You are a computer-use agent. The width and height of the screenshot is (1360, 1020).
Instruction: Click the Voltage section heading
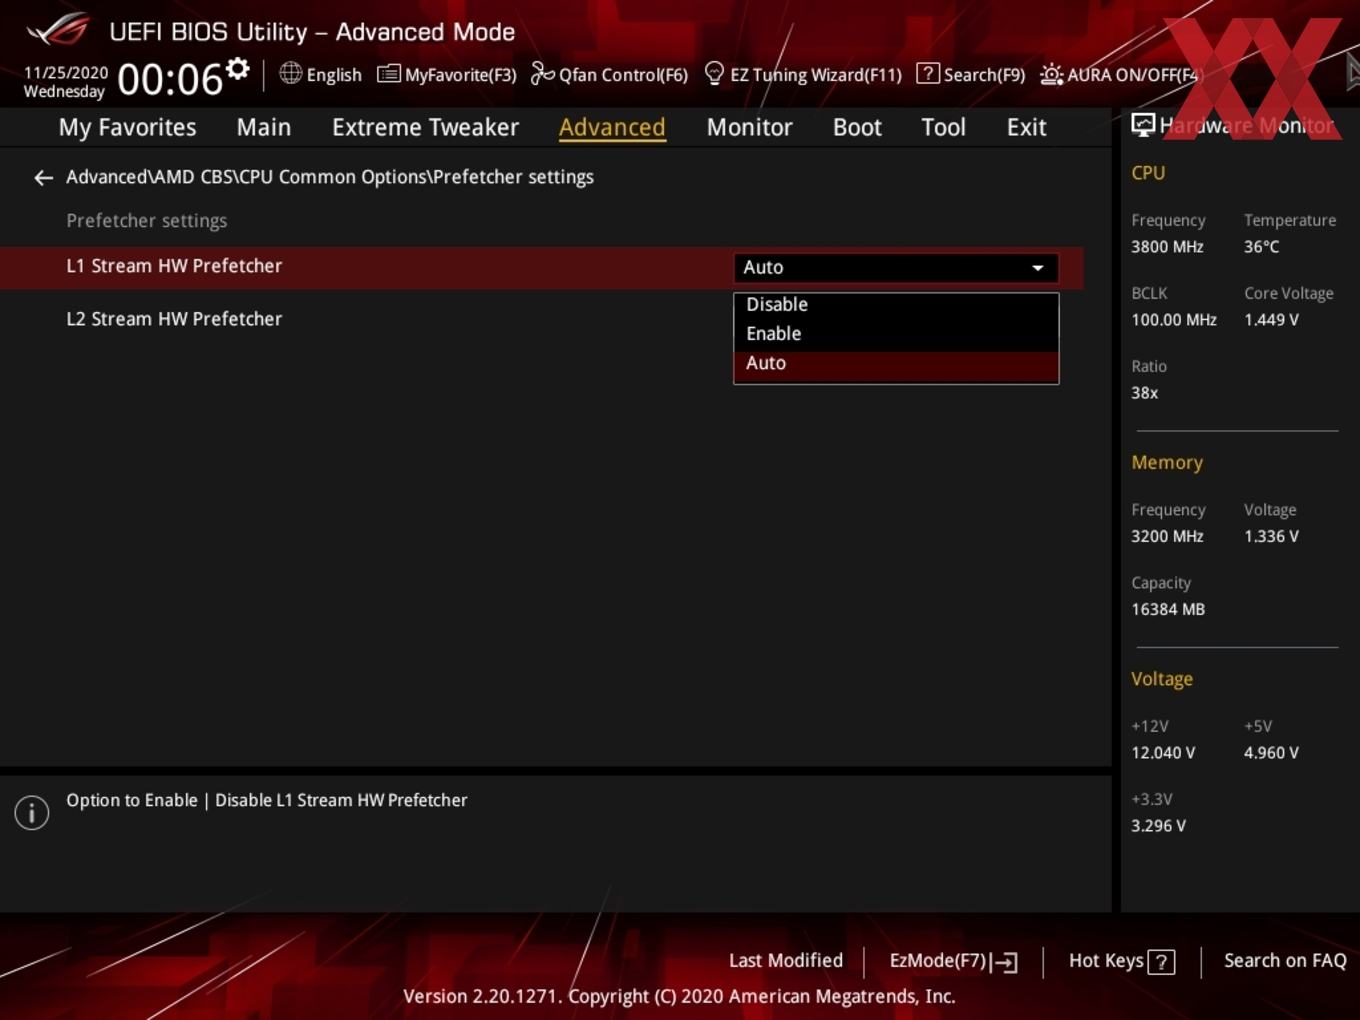(x=1162, y=679)
